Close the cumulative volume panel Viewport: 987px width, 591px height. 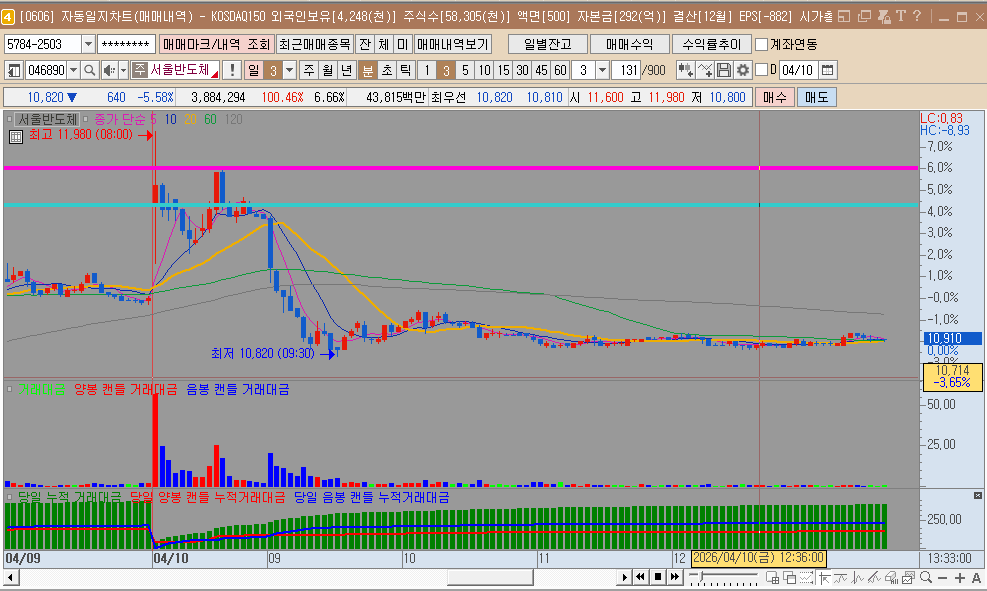978,496
